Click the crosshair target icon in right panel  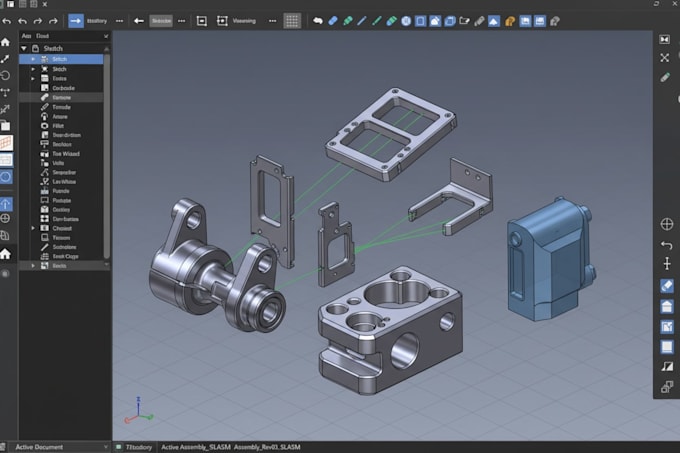(x=667, y=224)
